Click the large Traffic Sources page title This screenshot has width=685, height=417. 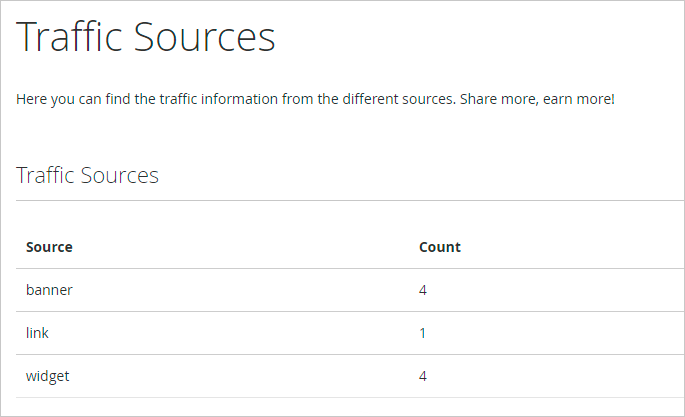click(x=146, y=38)
